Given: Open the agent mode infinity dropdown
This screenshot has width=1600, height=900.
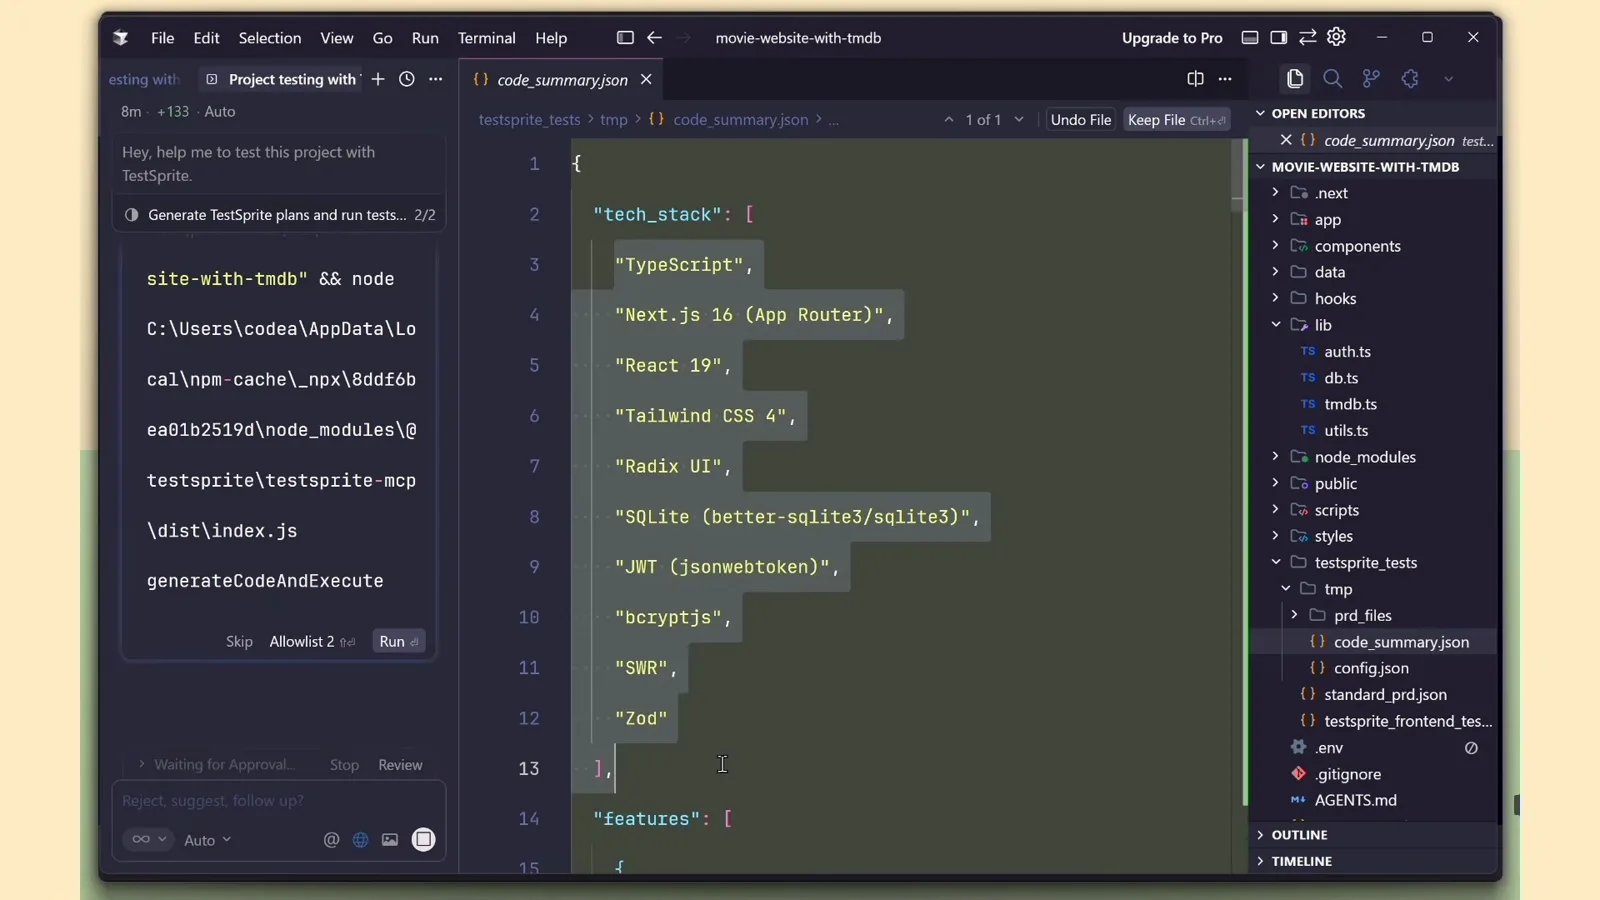Looking at the screenshot, I should 148,840.
